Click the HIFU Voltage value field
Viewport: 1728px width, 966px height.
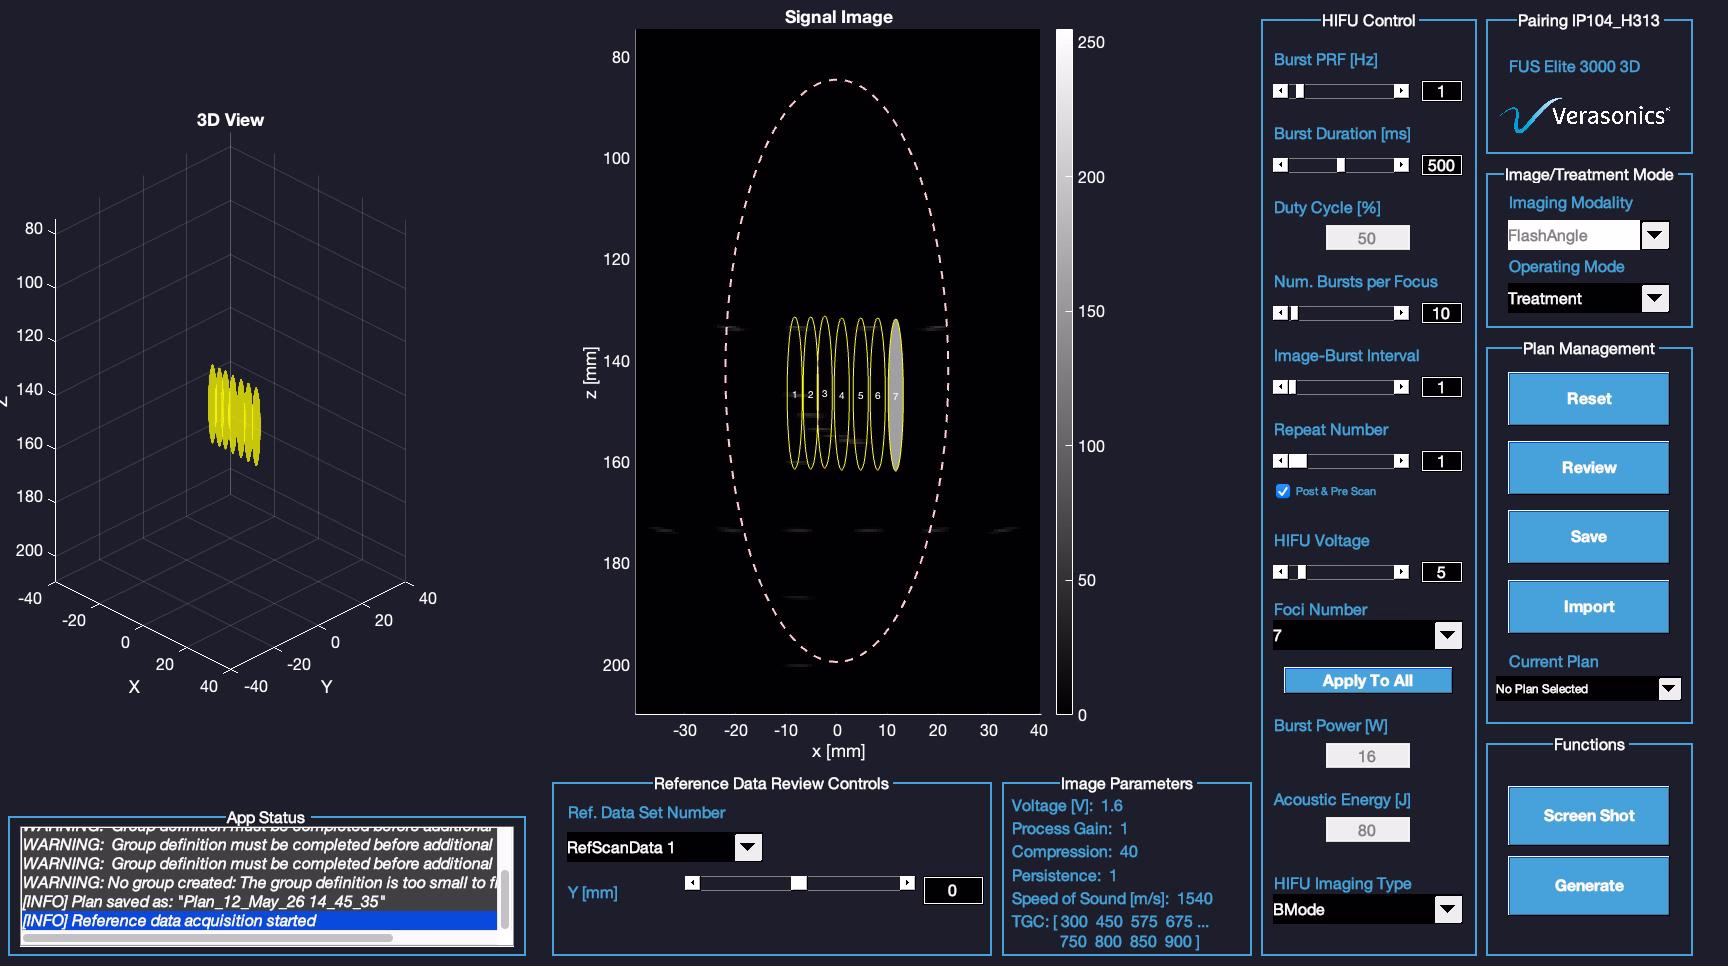point(1441,572)
